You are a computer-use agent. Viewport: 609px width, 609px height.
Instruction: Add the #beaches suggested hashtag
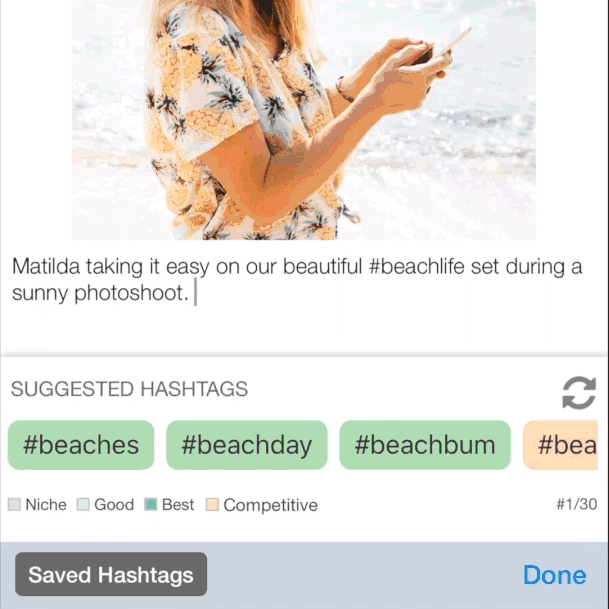(81, 445)
